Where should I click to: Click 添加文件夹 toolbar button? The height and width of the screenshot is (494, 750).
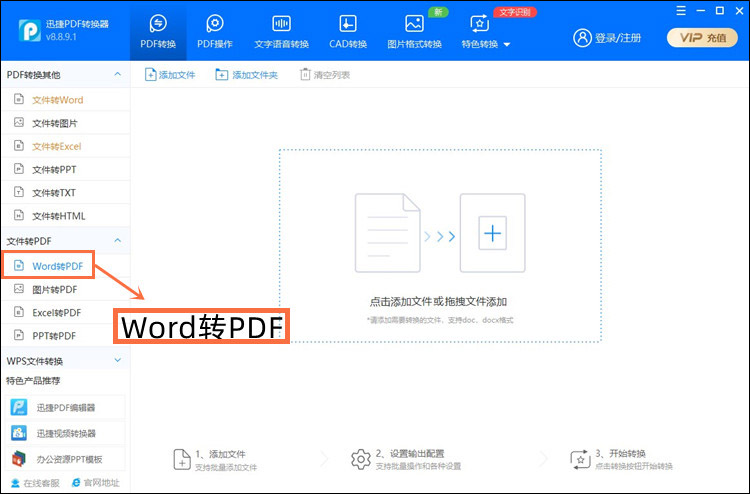pyautogui.click(x=246, y=75)
